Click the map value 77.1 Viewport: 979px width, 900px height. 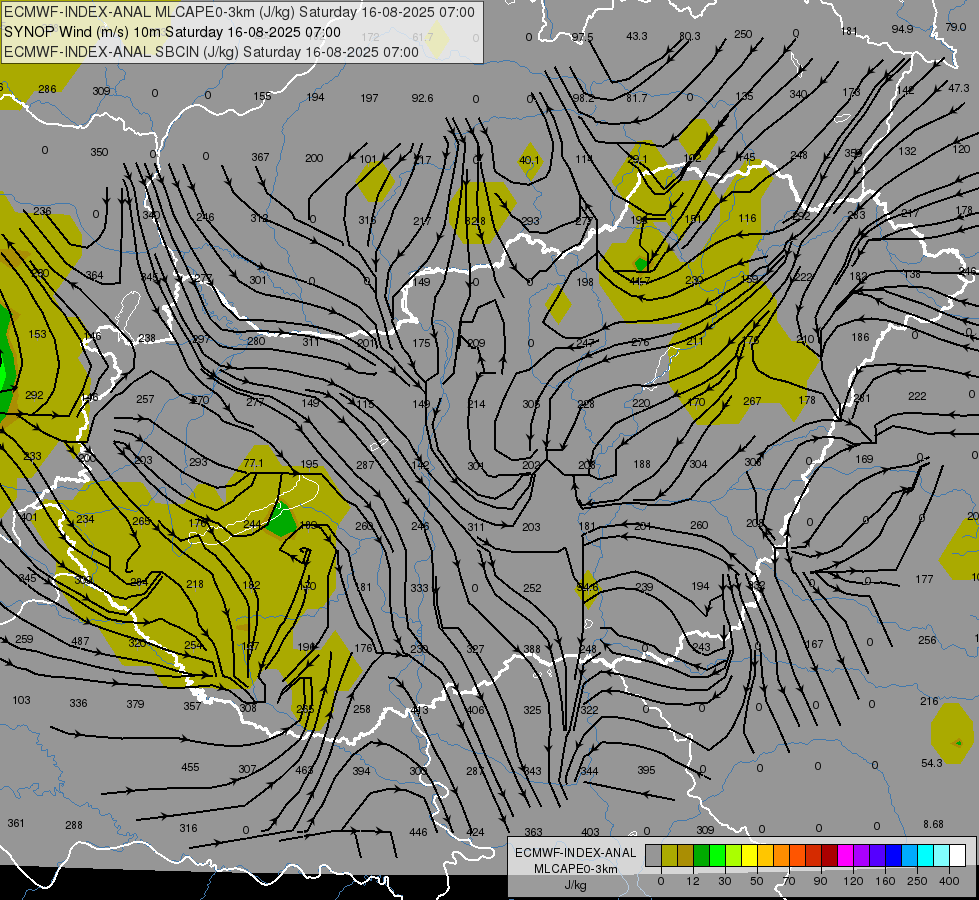(x=253, y=463)
